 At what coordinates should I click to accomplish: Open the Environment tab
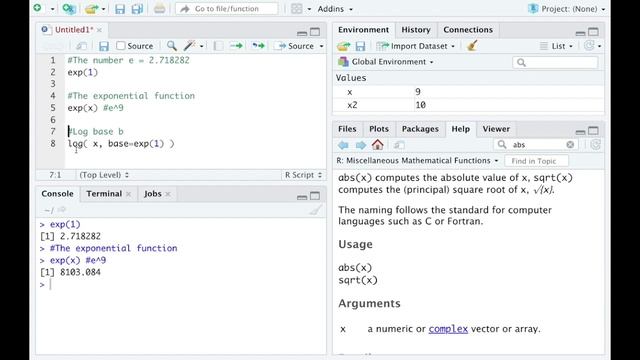point(363,30)
